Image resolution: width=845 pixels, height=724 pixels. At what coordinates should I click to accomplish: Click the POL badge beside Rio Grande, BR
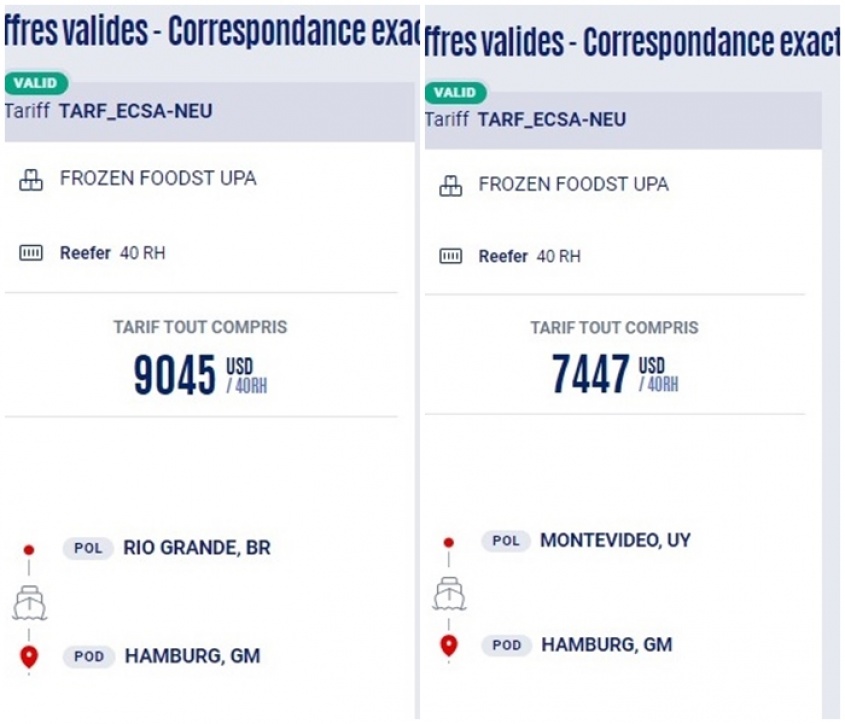88,548
